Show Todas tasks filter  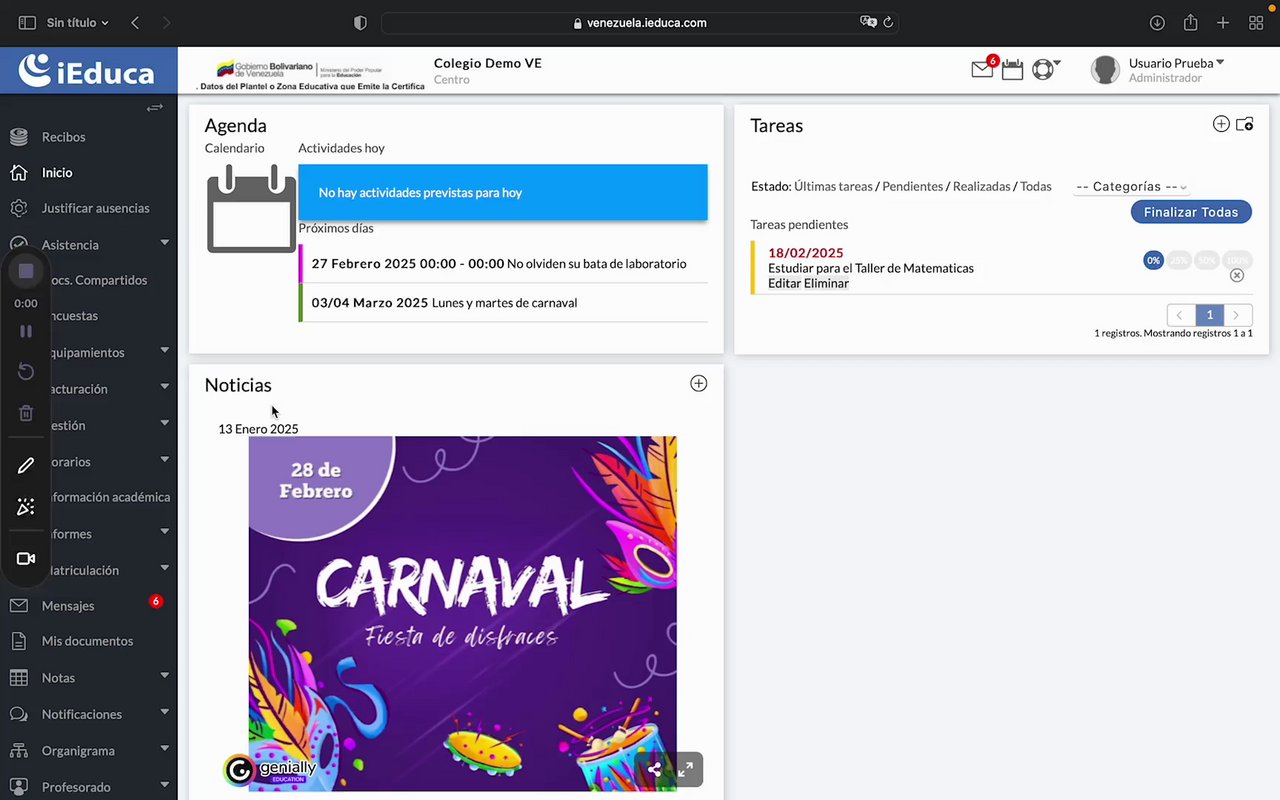pyautogui.click(x=1035, y=186)
